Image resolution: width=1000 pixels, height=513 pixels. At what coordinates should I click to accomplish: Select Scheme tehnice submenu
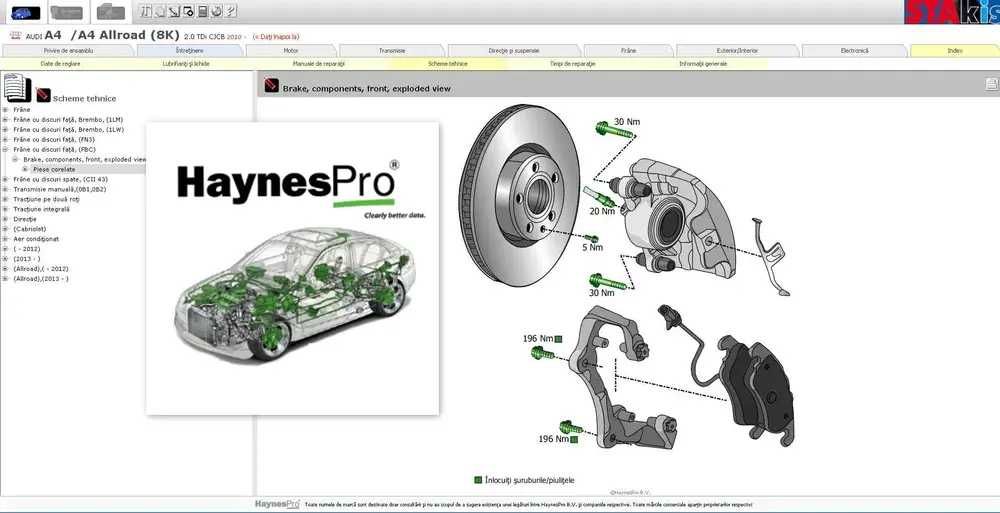448,64
